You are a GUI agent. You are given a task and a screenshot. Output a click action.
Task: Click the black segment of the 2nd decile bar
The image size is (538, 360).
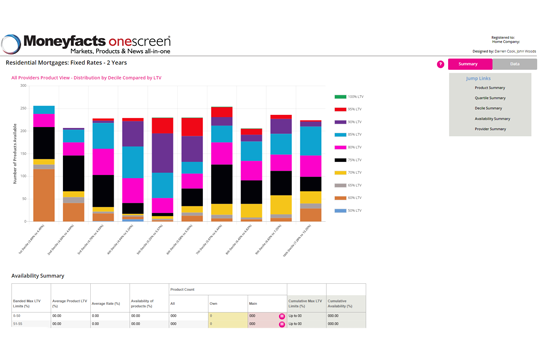(73, 173)
